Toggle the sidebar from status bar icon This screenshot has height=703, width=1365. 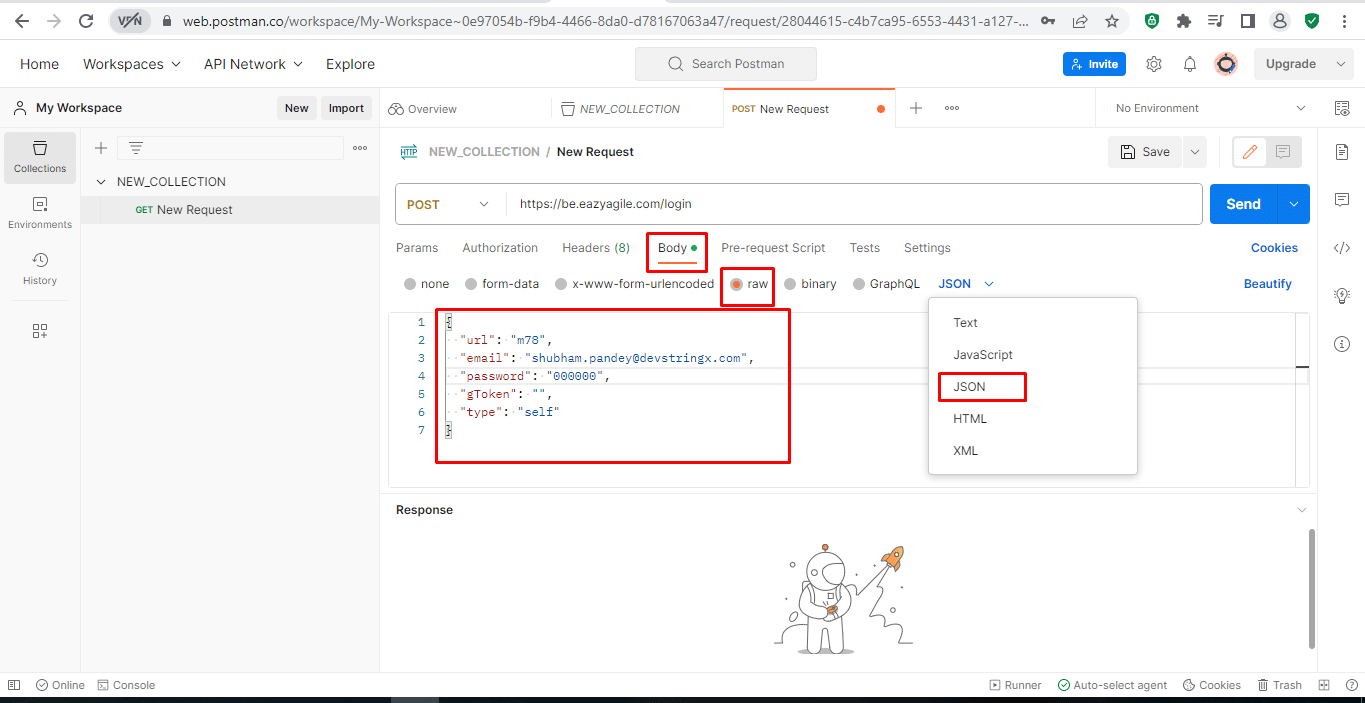coord(16,685)
